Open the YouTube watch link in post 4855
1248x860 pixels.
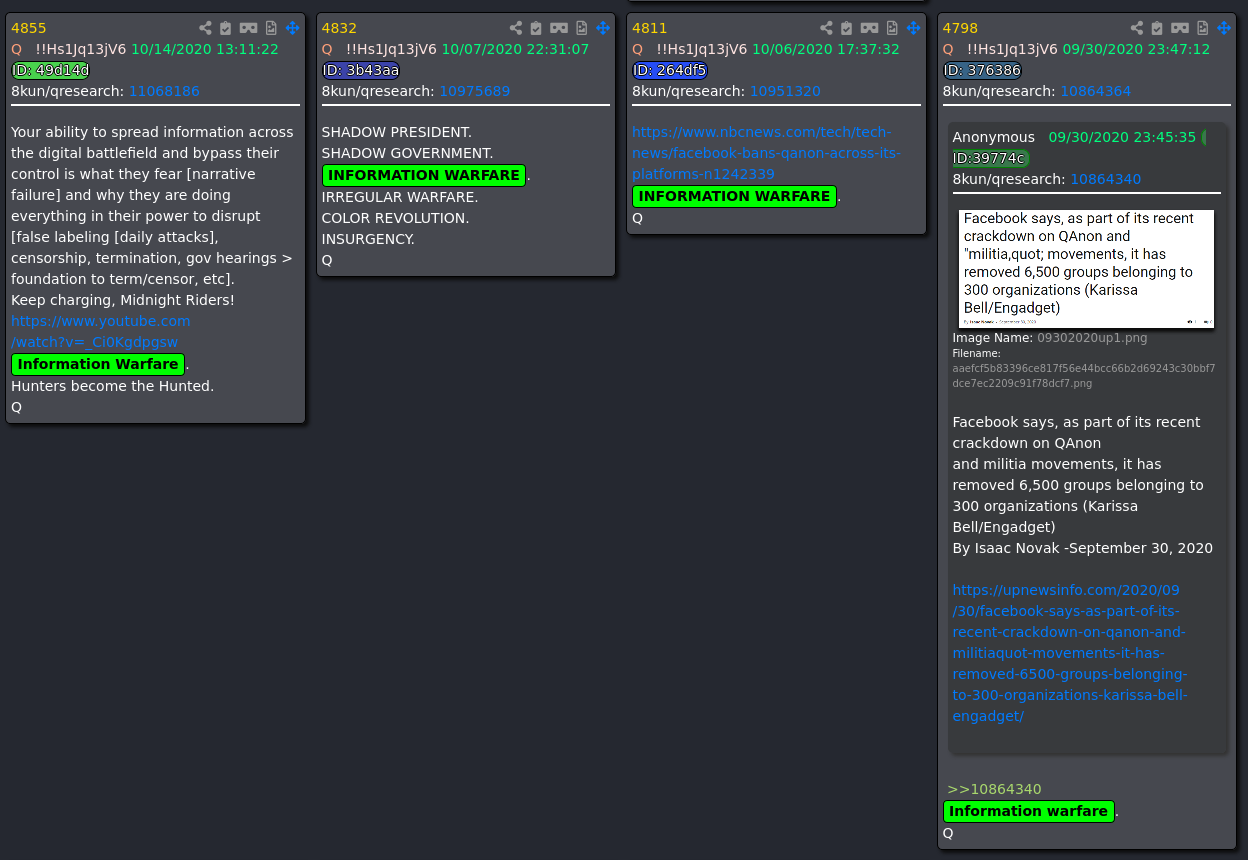click(x=100, y=332)
